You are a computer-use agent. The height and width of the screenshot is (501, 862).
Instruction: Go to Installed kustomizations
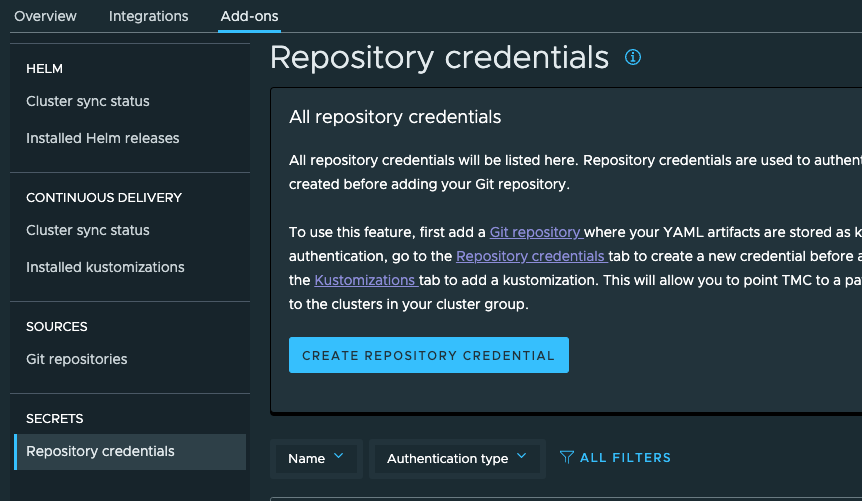coord(106,267)
